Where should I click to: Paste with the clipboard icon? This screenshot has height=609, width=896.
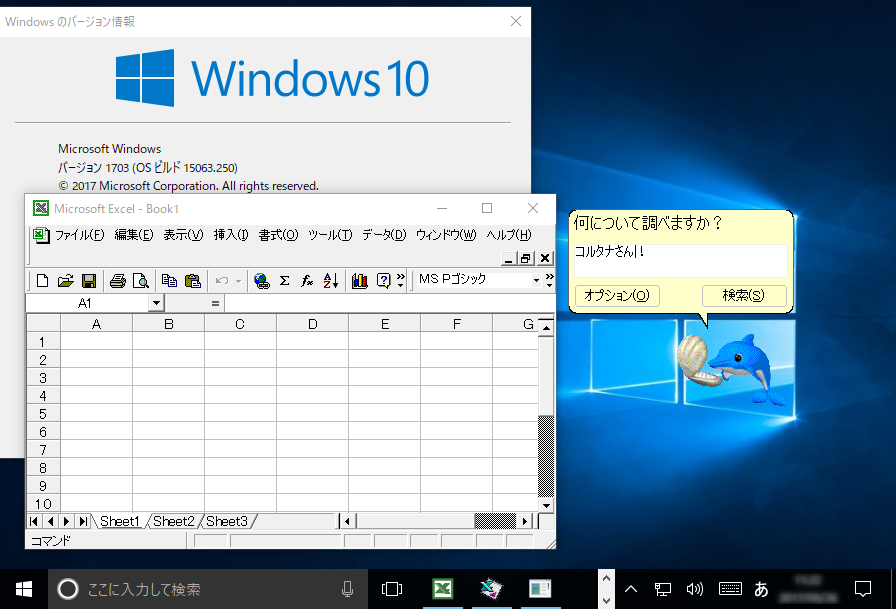[x=193, y=281]
